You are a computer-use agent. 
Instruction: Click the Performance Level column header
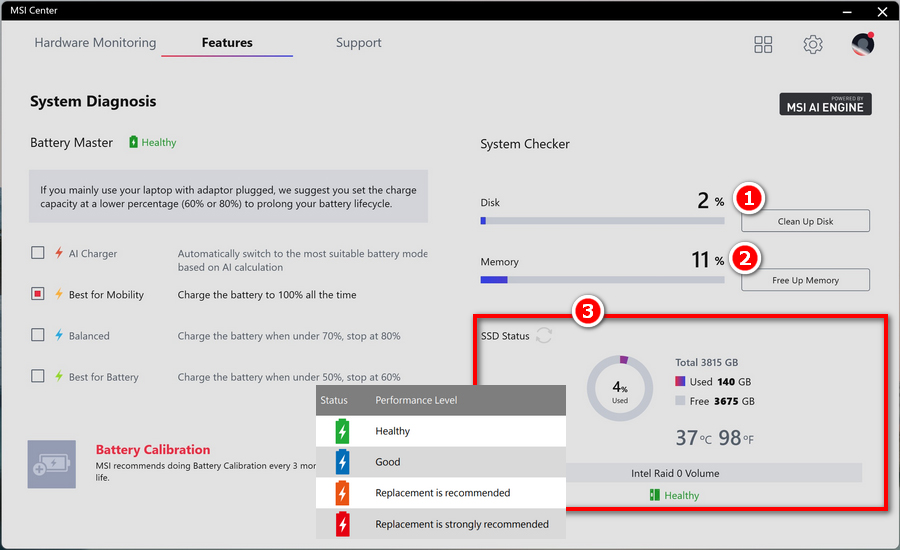[x=416, y=400]
